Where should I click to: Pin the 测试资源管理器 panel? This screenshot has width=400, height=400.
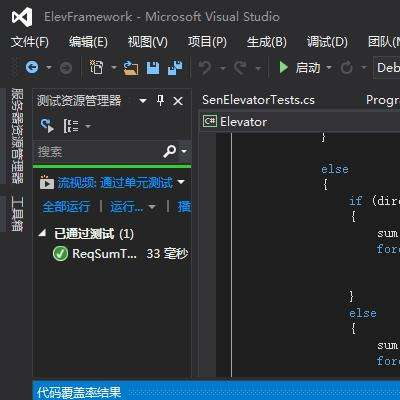(x=160, y=100)
